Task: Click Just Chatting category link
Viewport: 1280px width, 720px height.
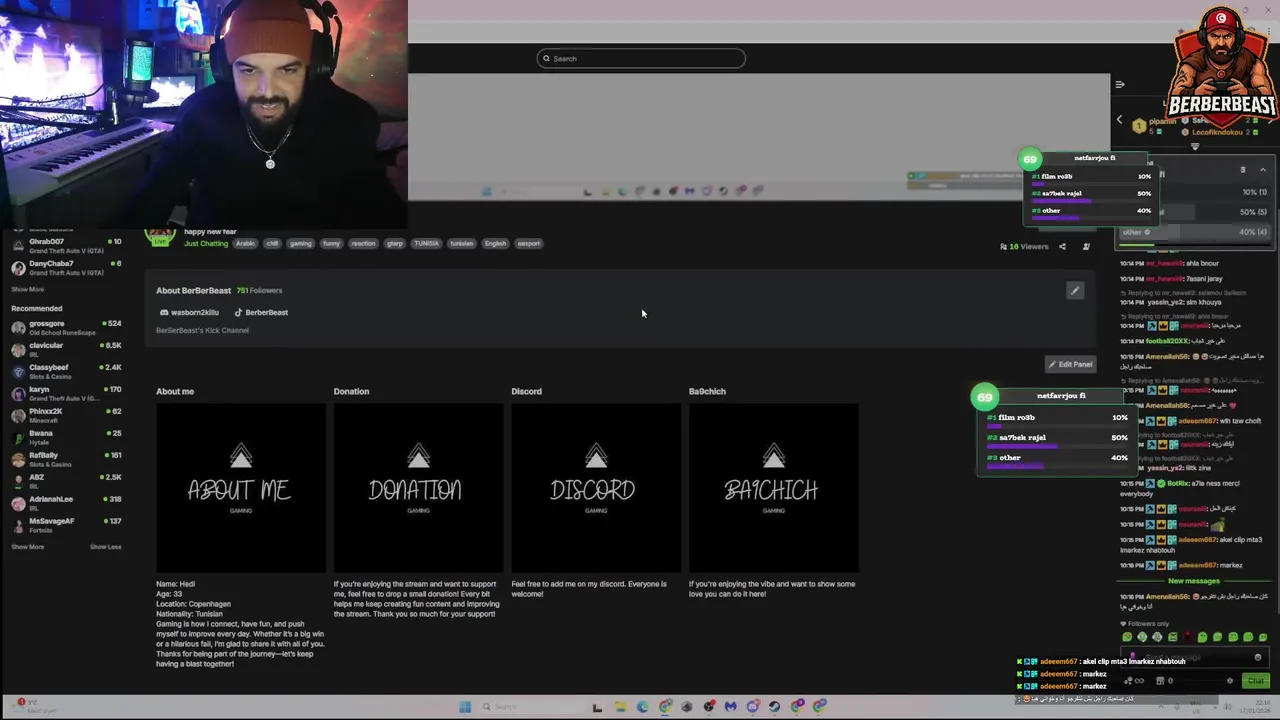Action: point(206,243)
